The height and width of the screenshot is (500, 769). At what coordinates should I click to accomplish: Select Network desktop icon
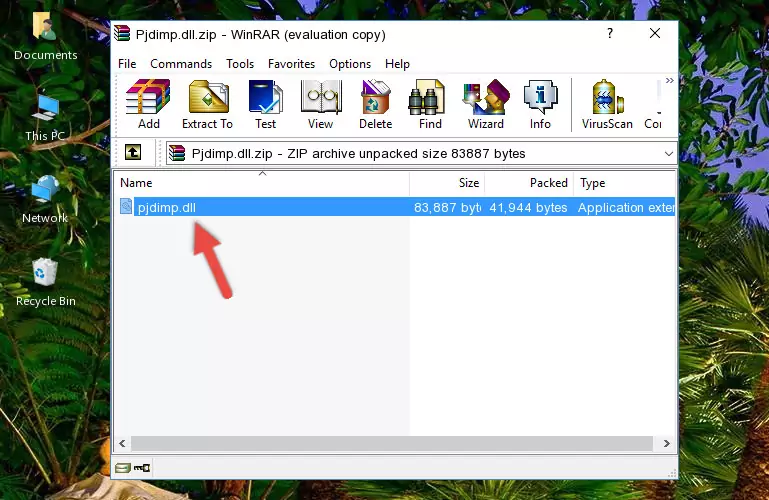[x=45, y=200]
